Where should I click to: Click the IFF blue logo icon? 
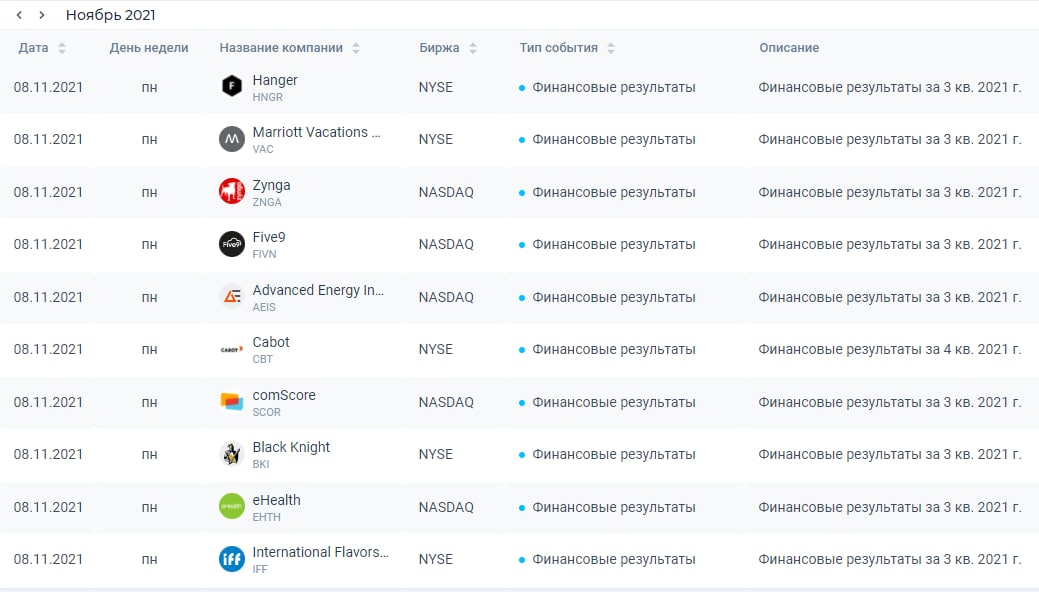pyautogui.click(x=232, y=559)
